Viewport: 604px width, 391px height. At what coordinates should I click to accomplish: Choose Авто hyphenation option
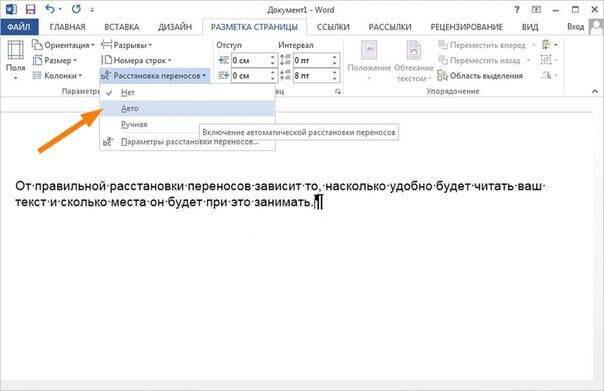point(187,108)
